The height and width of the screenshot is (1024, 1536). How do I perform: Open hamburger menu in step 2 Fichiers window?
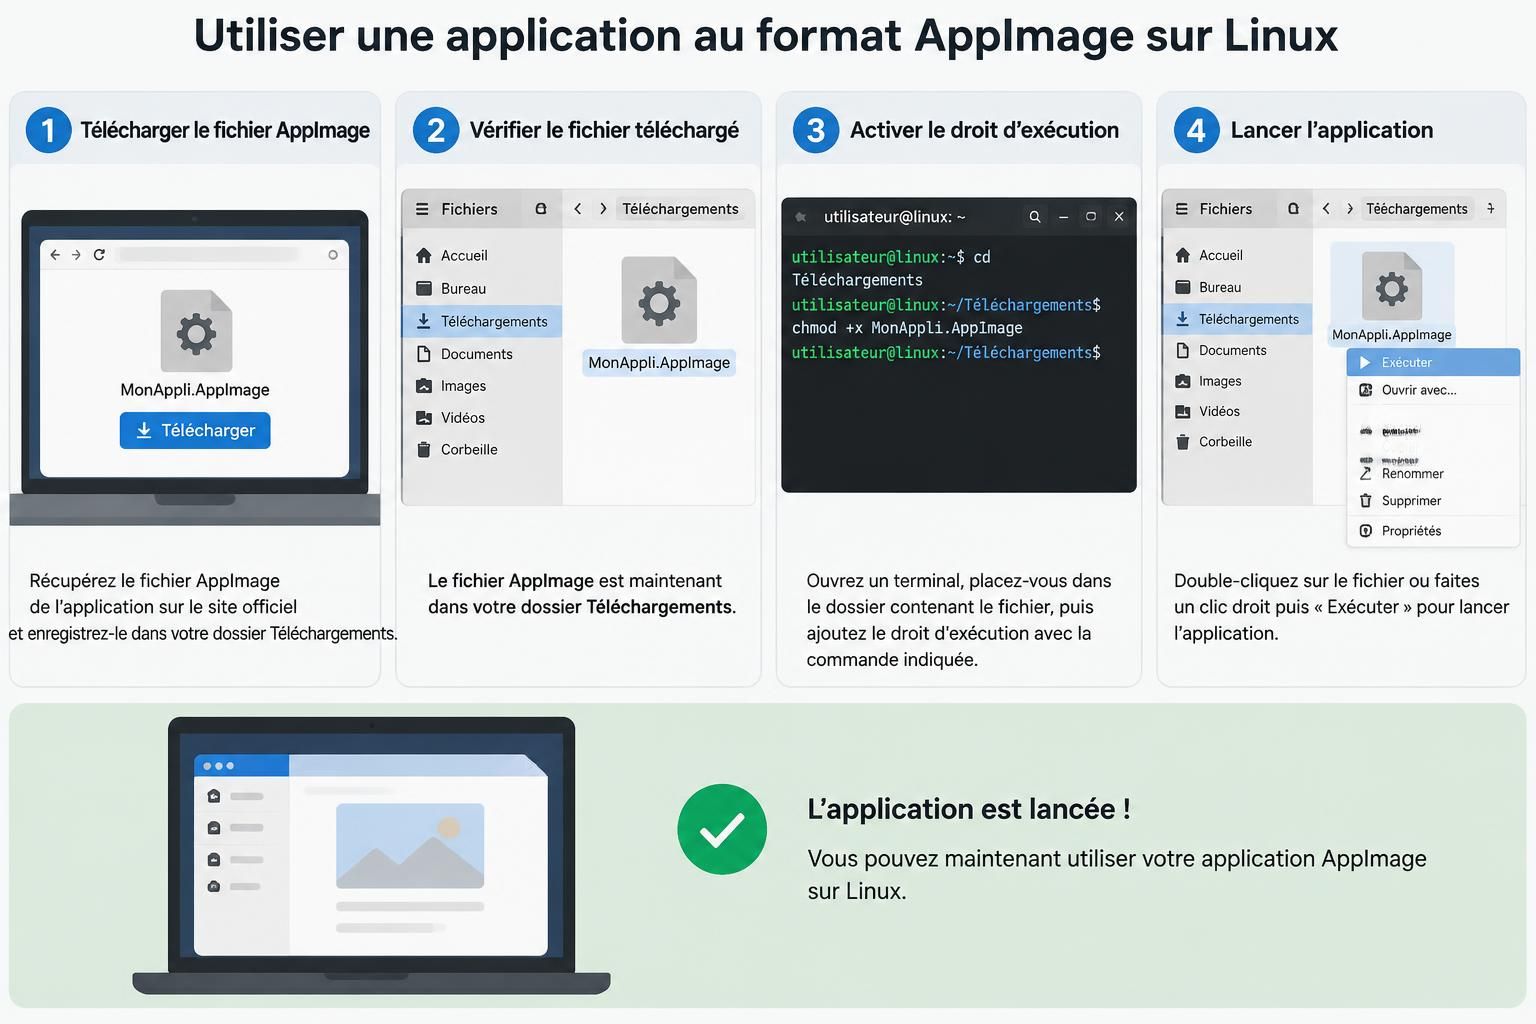point(422,209)
